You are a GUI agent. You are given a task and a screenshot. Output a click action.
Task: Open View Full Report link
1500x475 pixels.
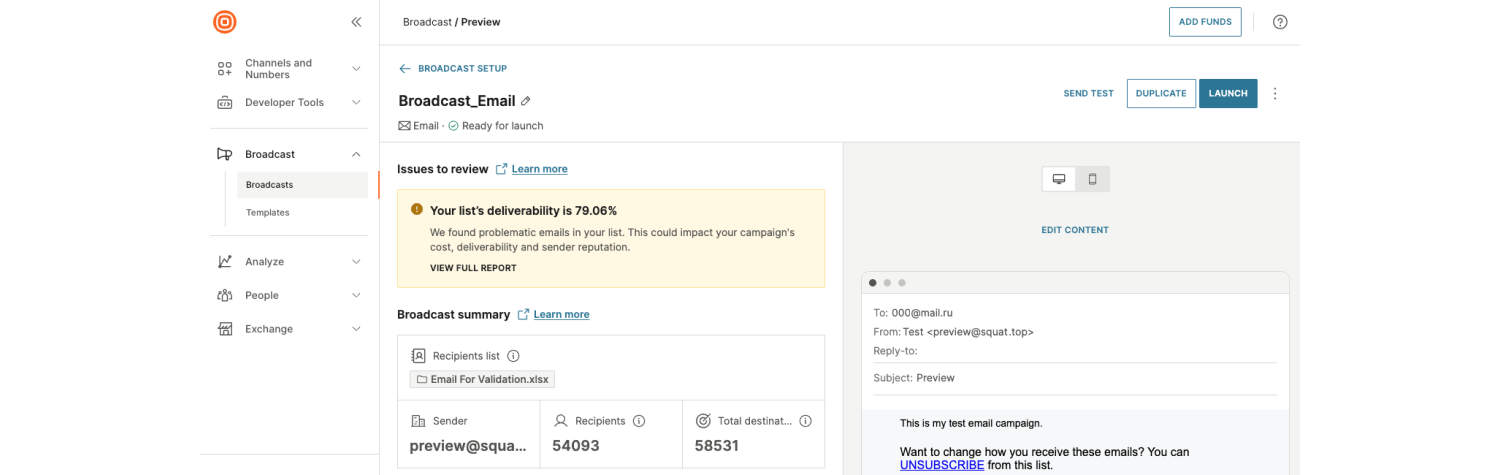pyautogui.click(x=473, y=268)
